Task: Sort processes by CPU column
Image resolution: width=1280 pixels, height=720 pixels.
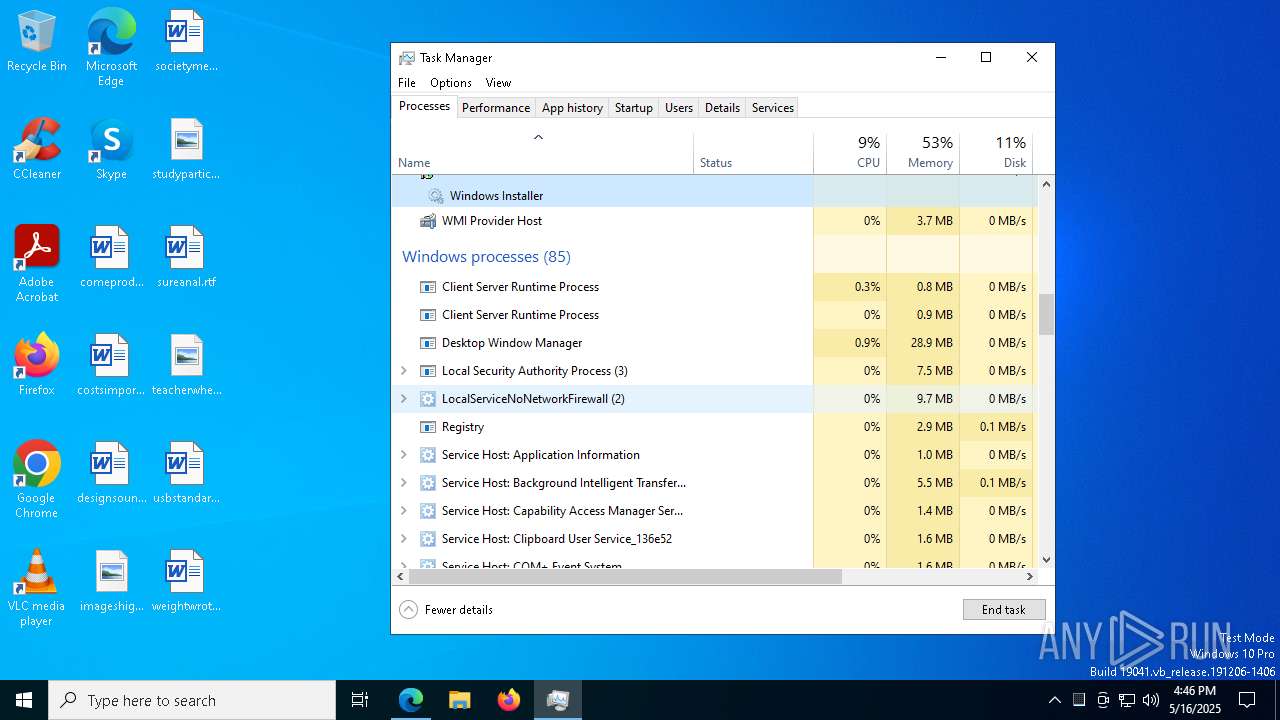Action: point(850,153)
